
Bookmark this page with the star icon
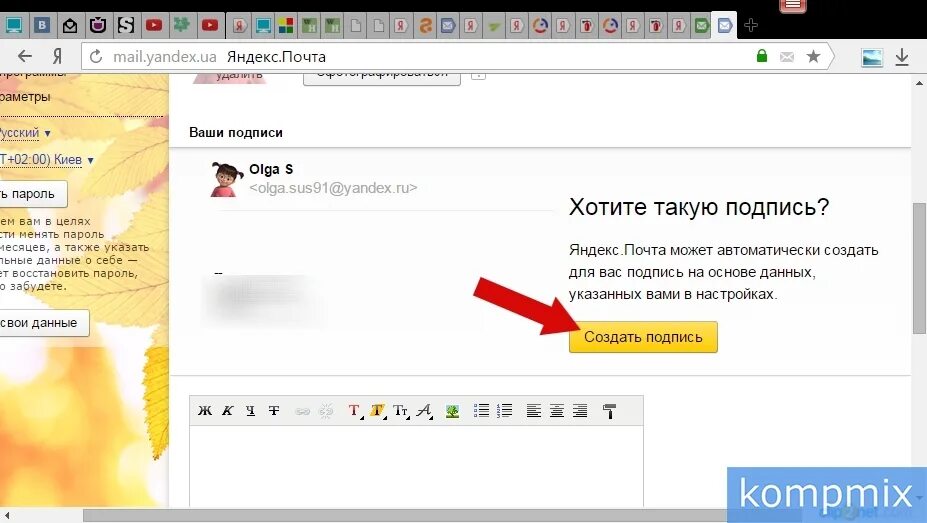pyautogui.click(x=813, y=57)
